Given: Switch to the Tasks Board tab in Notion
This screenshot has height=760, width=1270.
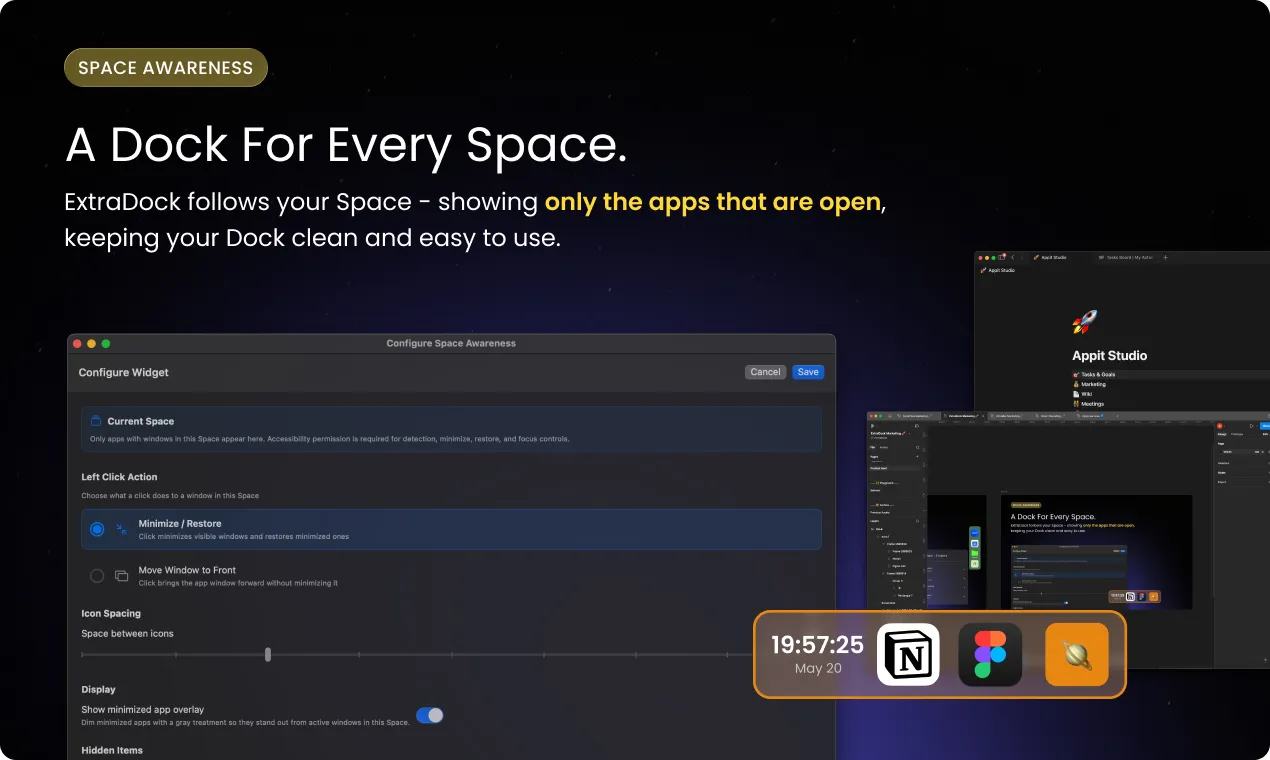Looking at the screenshot, I should (1125, 257).
